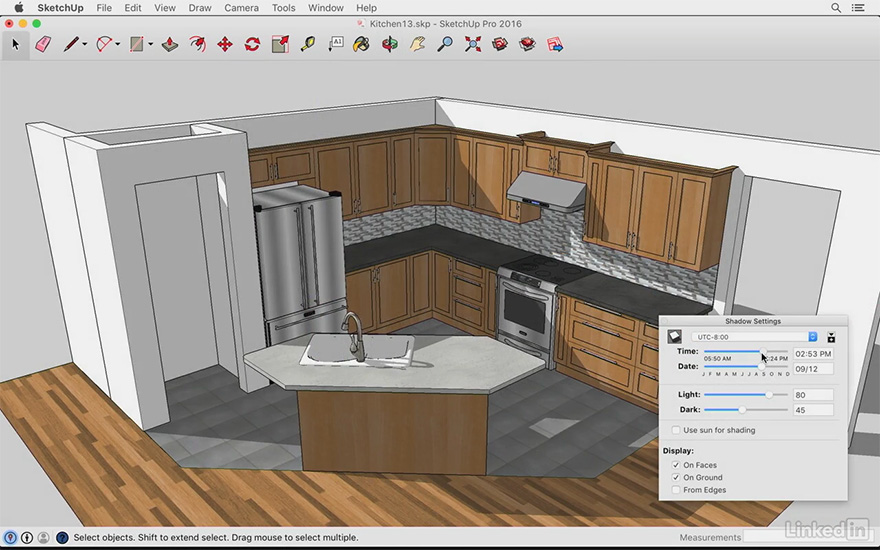This screenshot has height=550, width=880.
Task: Choose the Offset tool
Action: click(x=198, y=44)
